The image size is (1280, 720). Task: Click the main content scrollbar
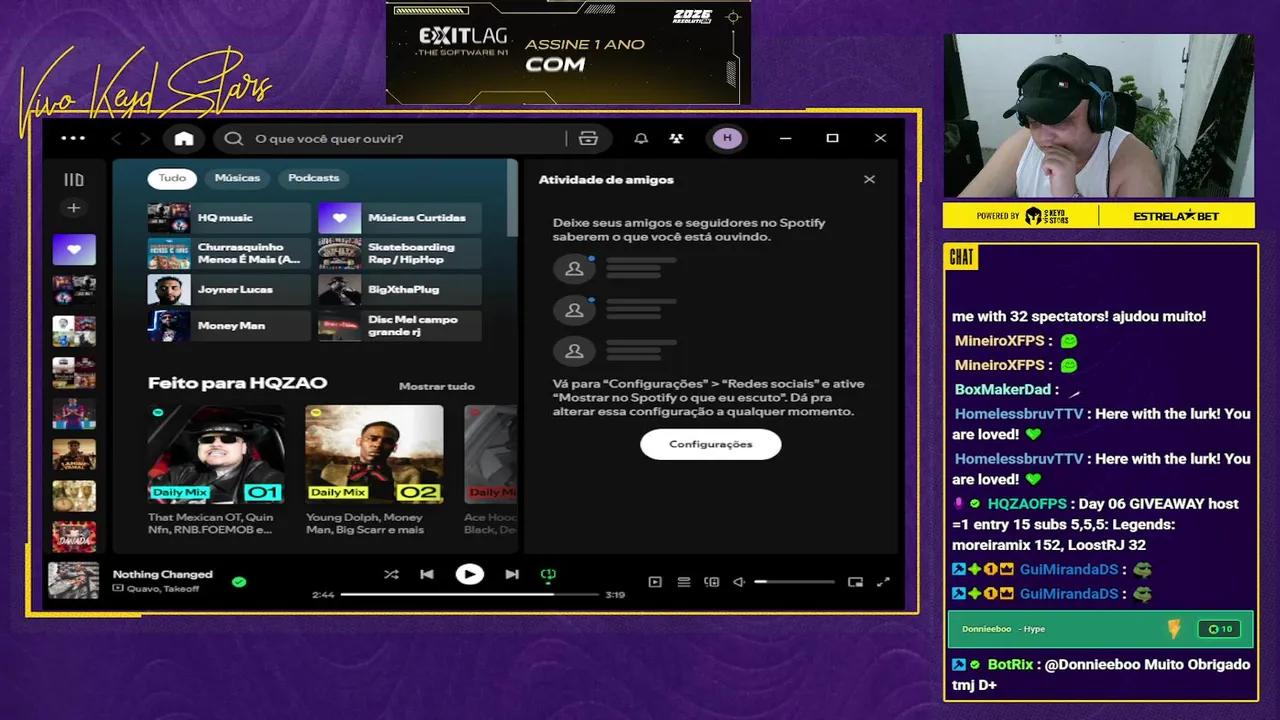click(x=513, y=198)
